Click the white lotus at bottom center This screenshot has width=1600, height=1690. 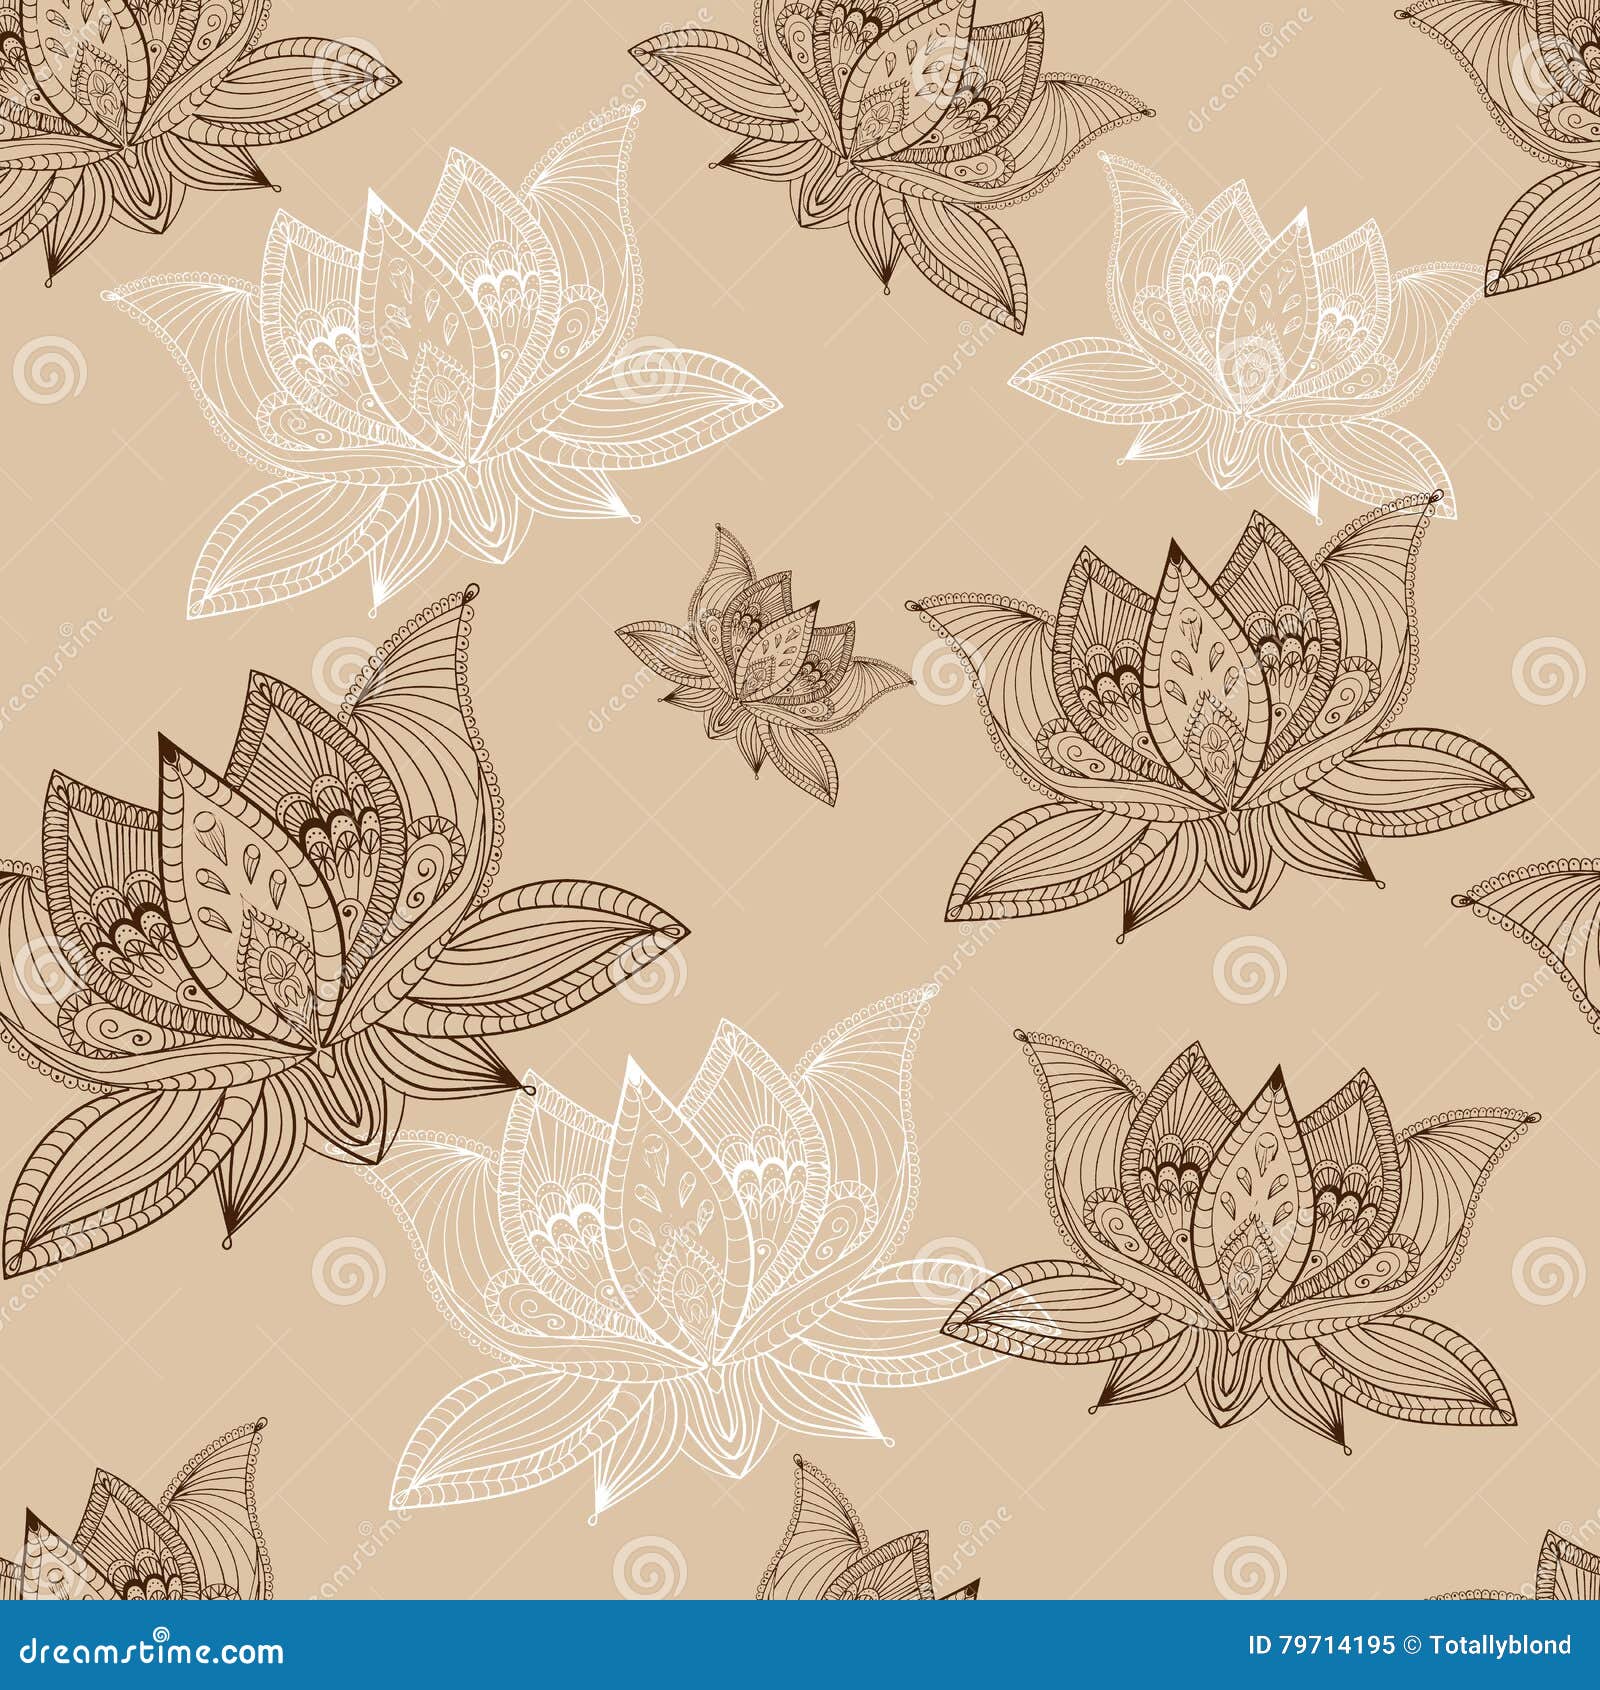pyautogui.click(x=660, y=1280)
